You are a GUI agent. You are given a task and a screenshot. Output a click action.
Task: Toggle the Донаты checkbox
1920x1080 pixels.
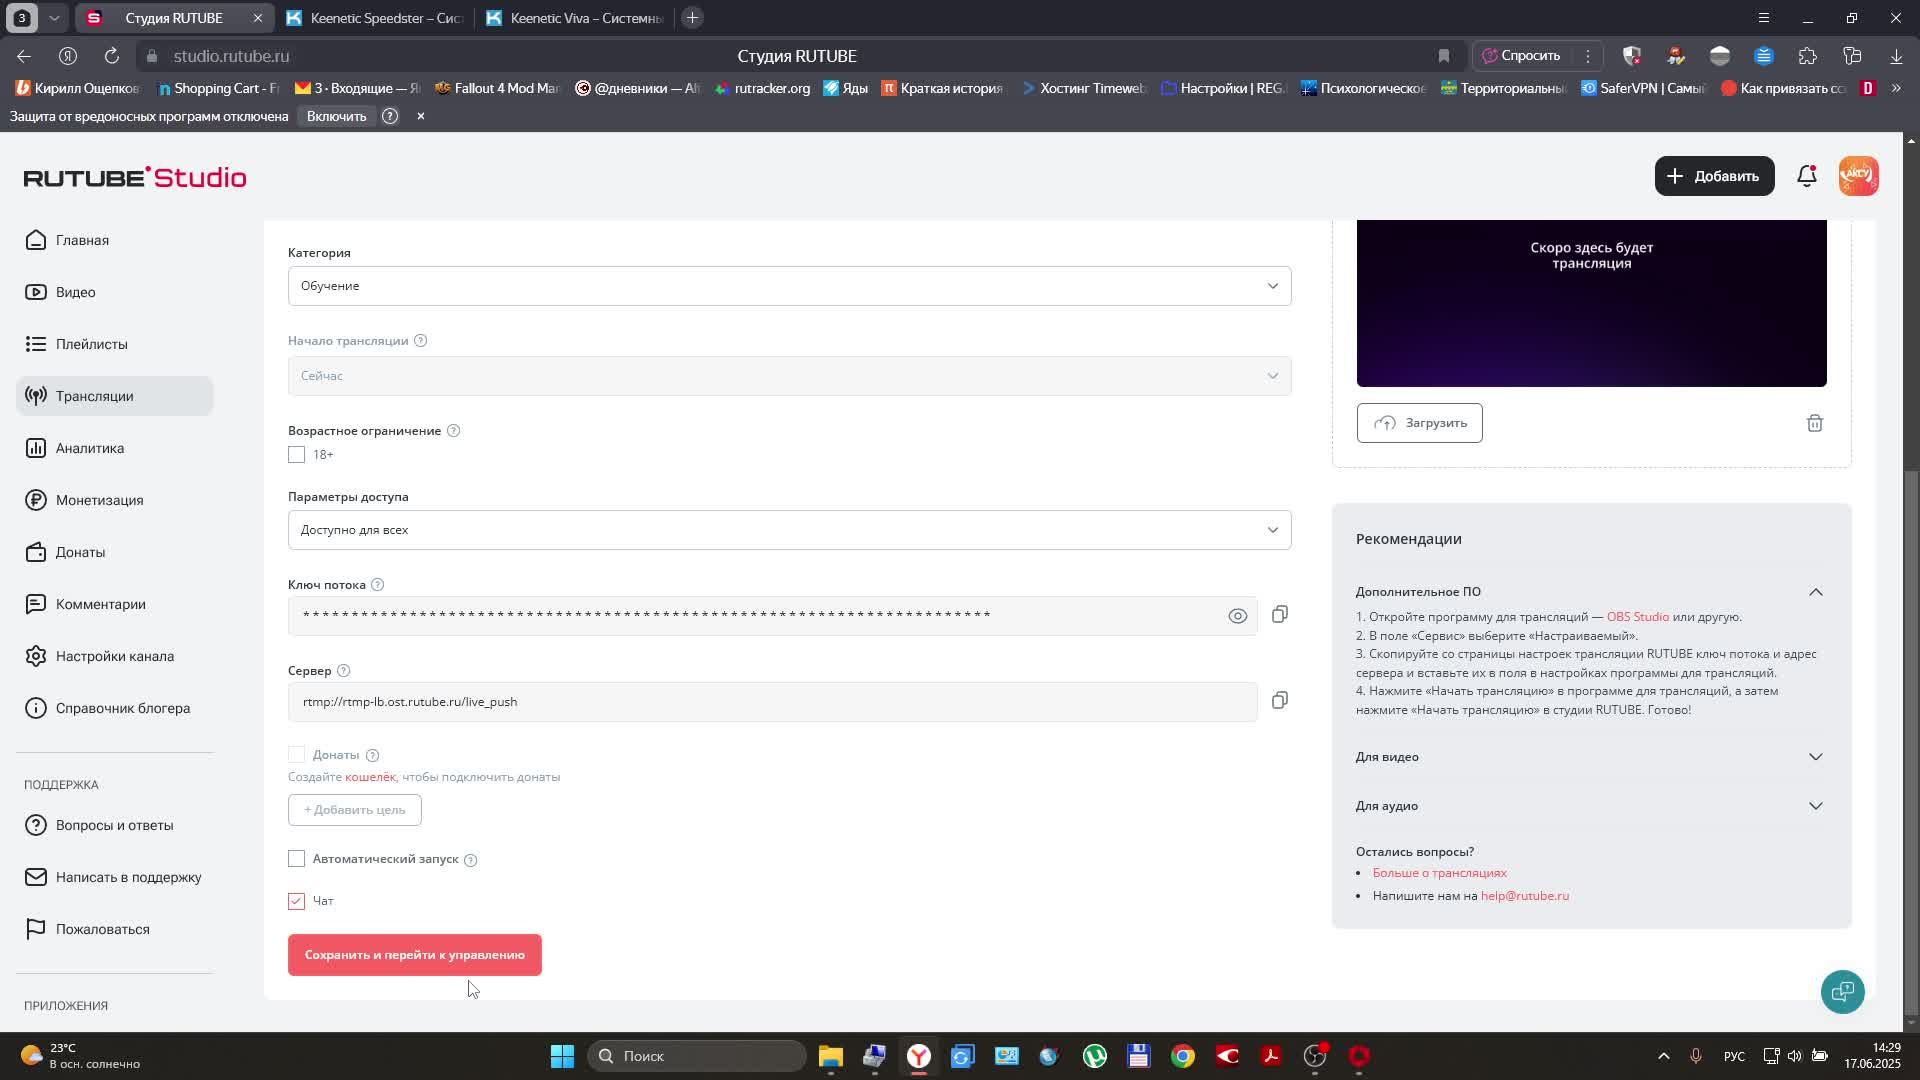296,755
